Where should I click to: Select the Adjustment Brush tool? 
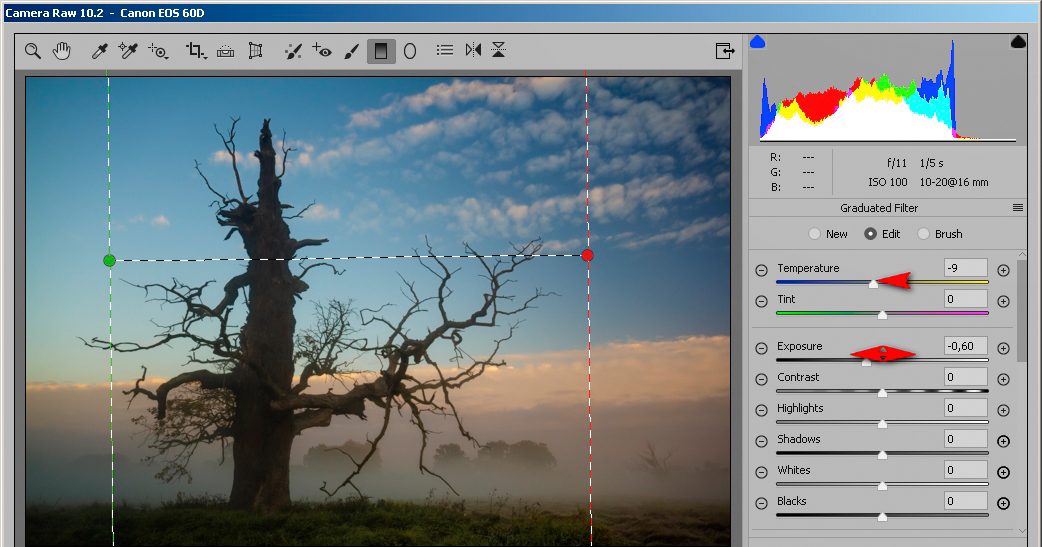click(x=351, y=51)
